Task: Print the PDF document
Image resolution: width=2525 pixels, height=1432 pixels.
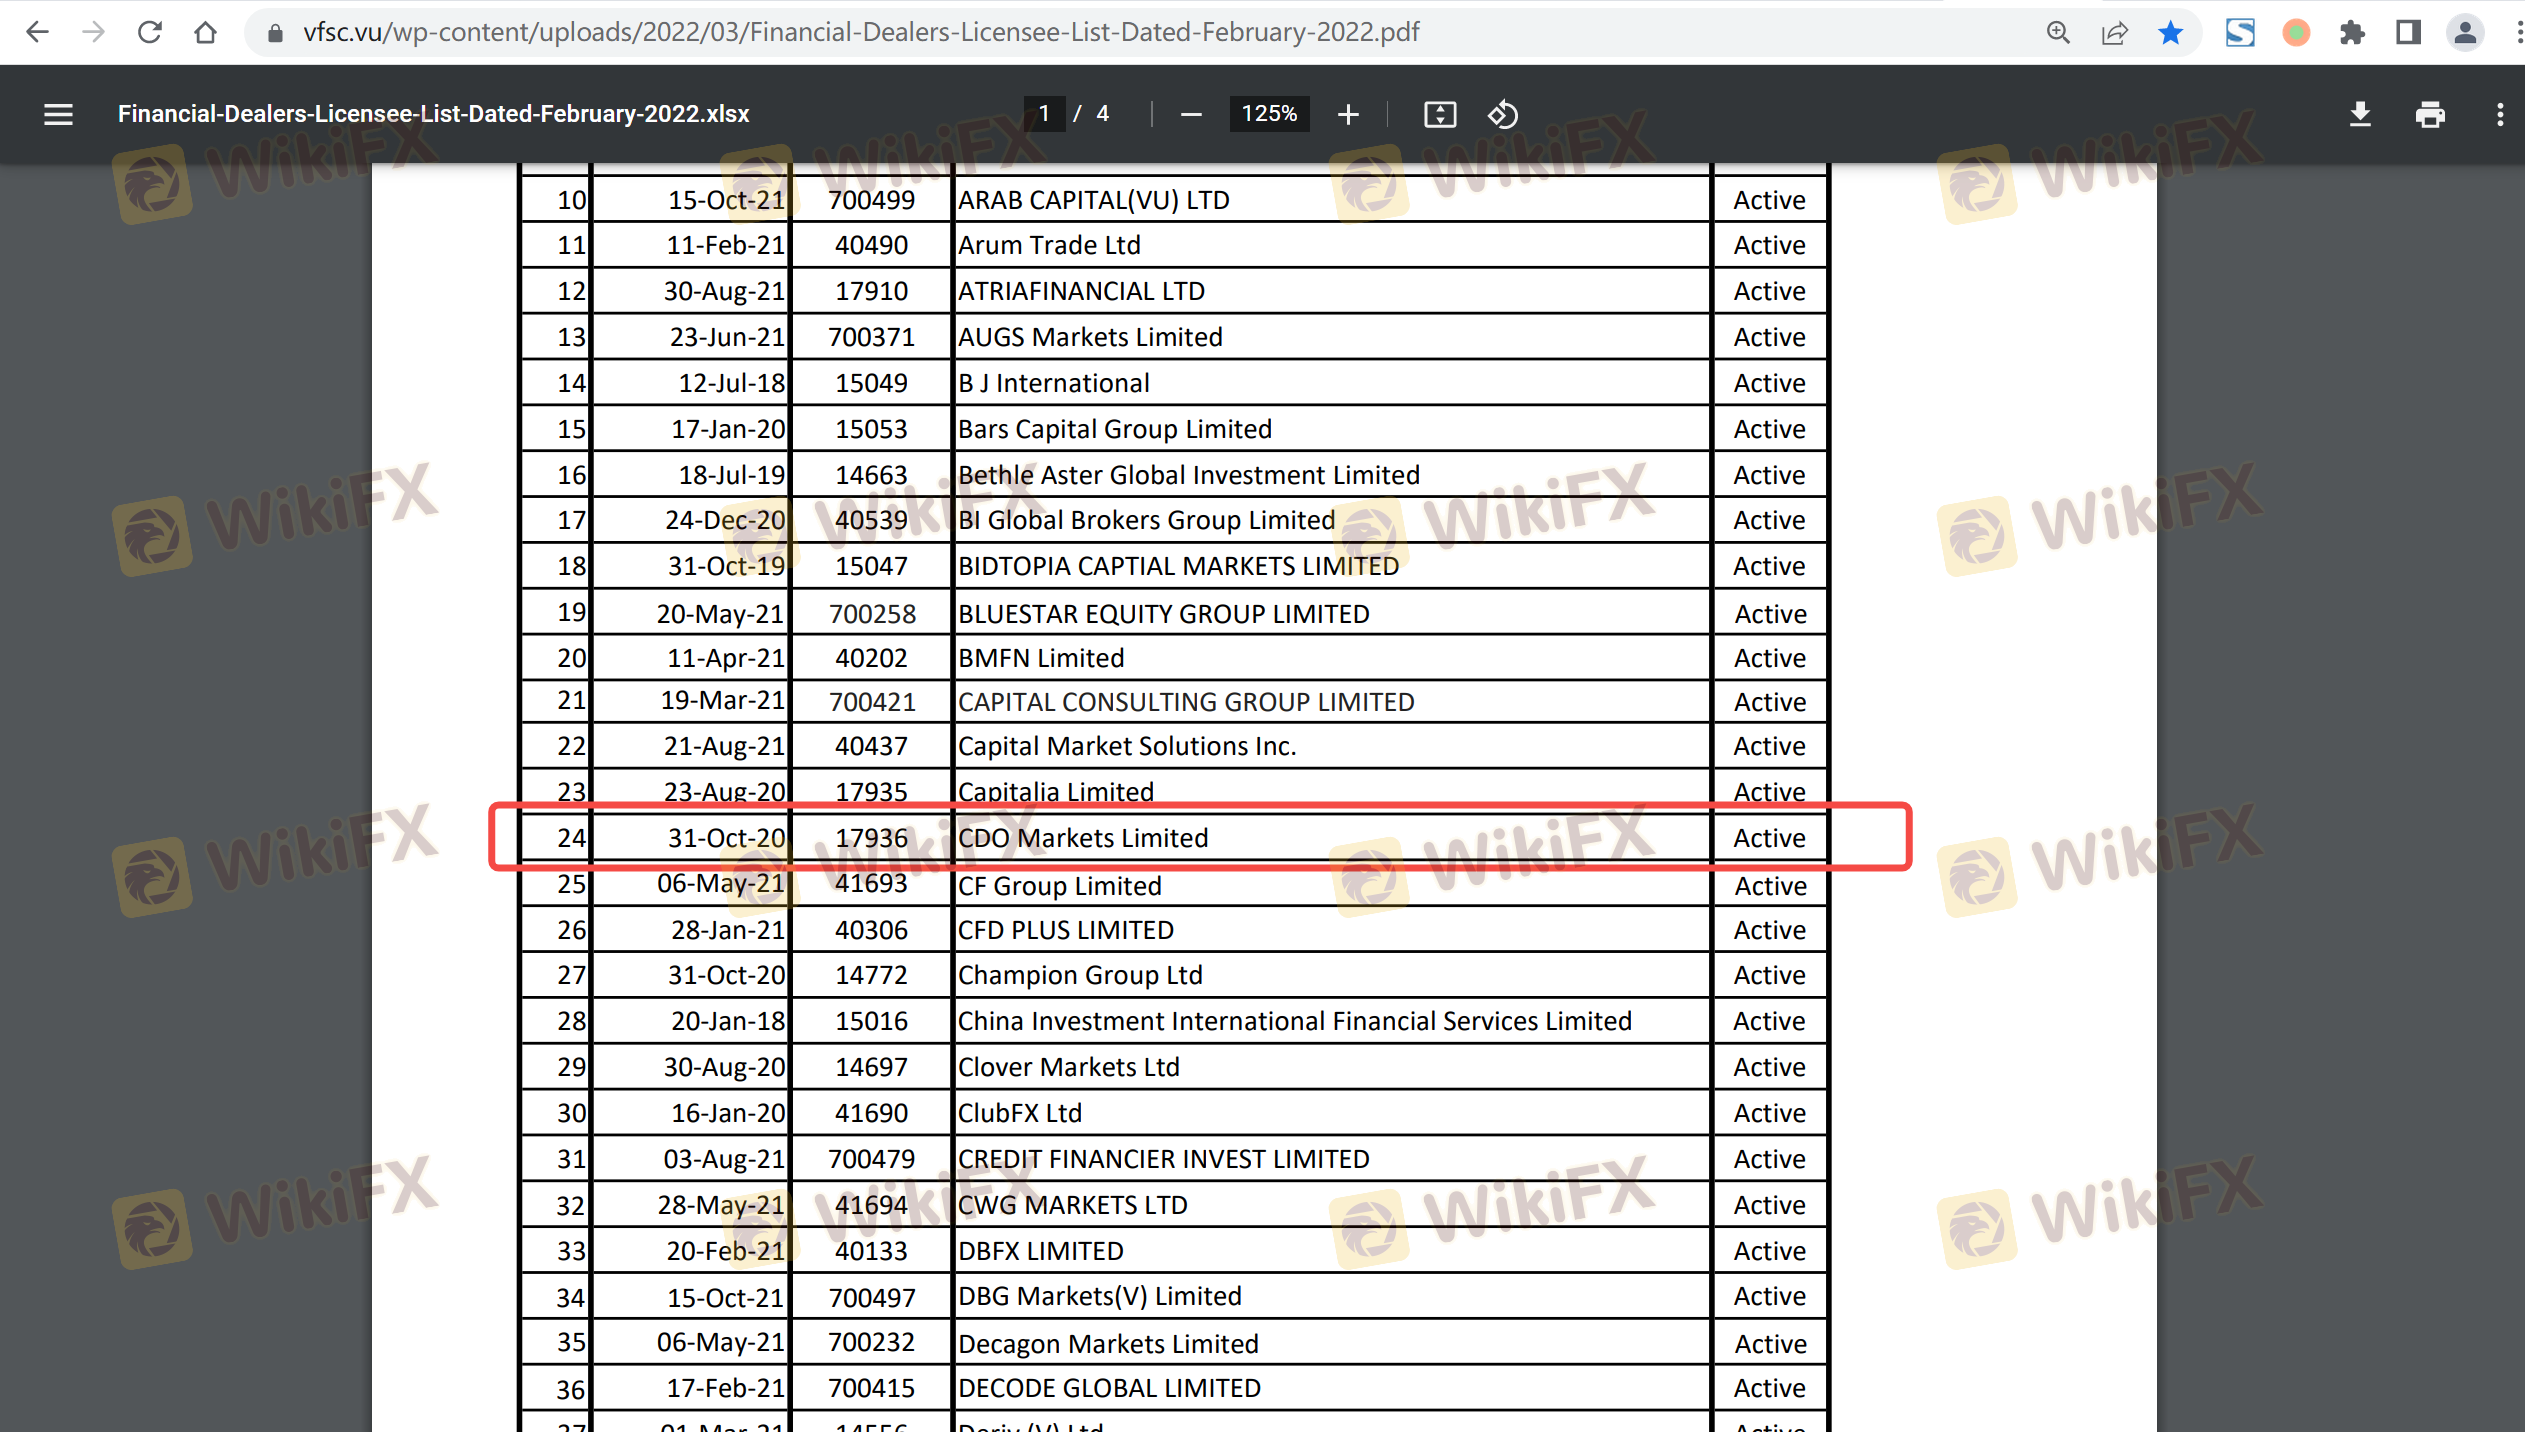Action: 2429,114
